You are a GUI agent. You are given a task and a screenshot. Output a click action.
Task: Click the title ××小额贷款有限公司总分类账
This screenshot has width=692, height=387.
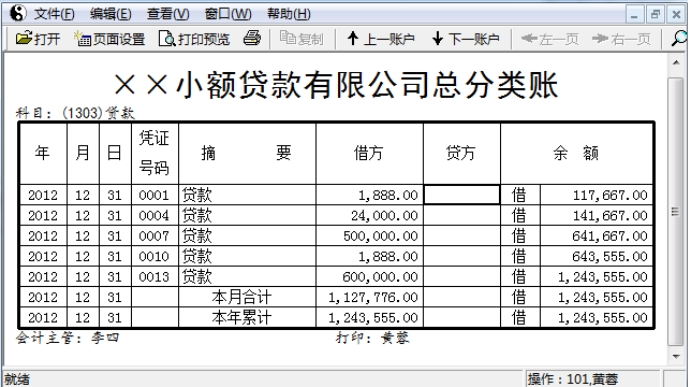[x=336, y=85]
